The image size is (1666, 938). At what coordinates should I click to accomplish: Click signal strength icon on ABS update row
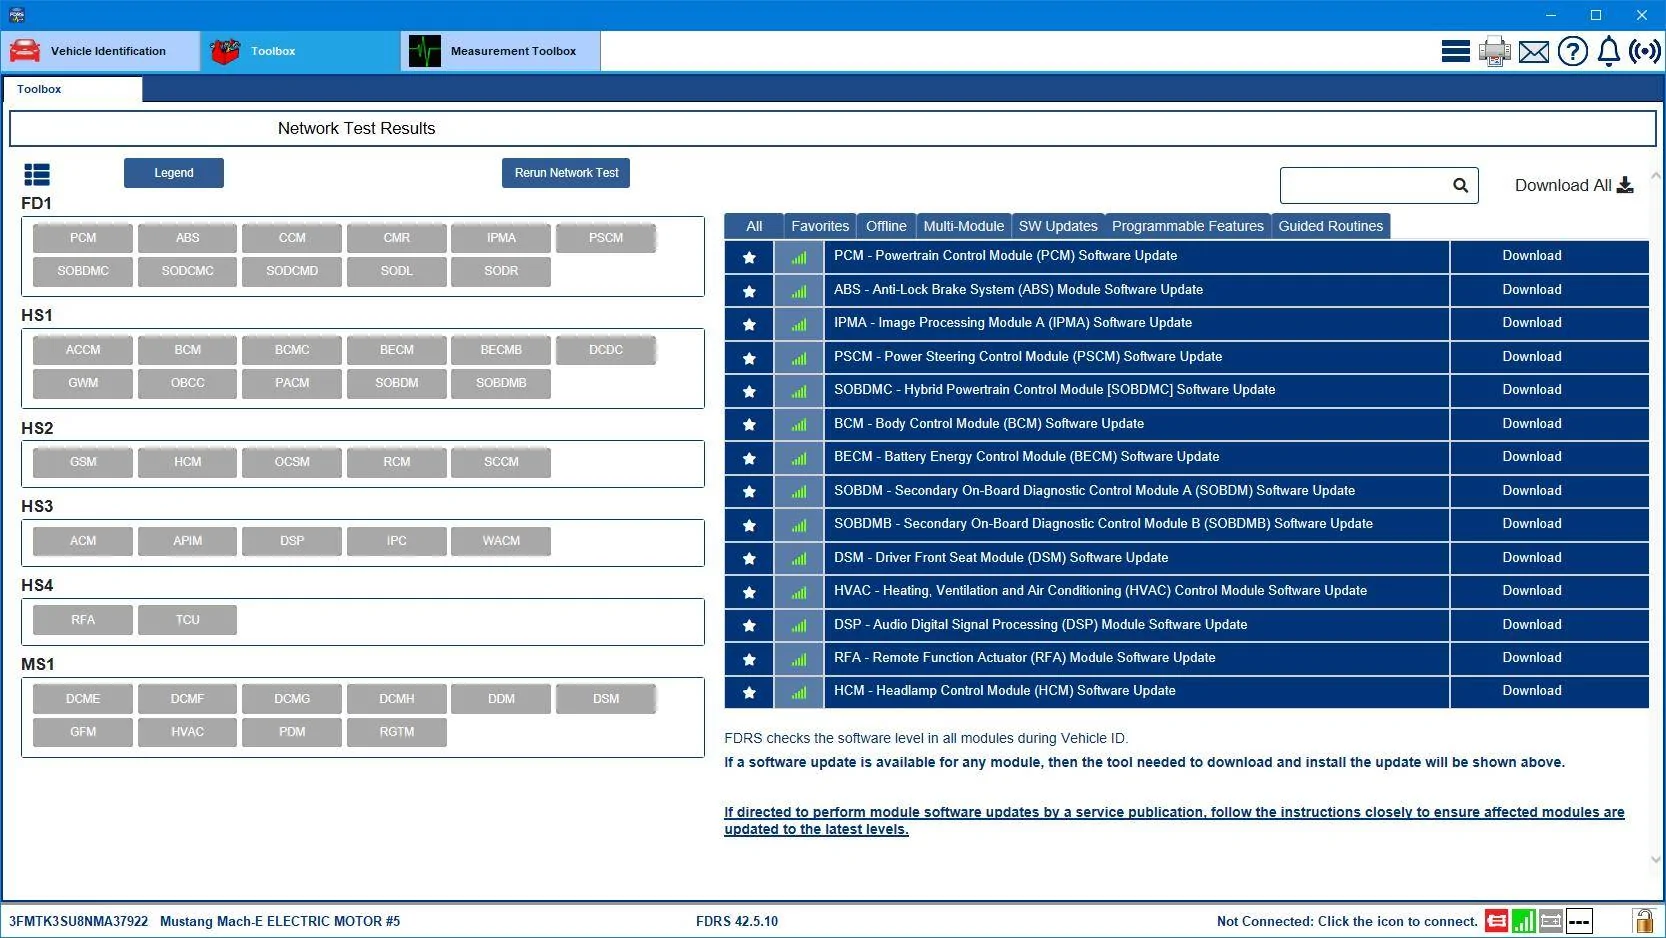(x=799, y=291)
